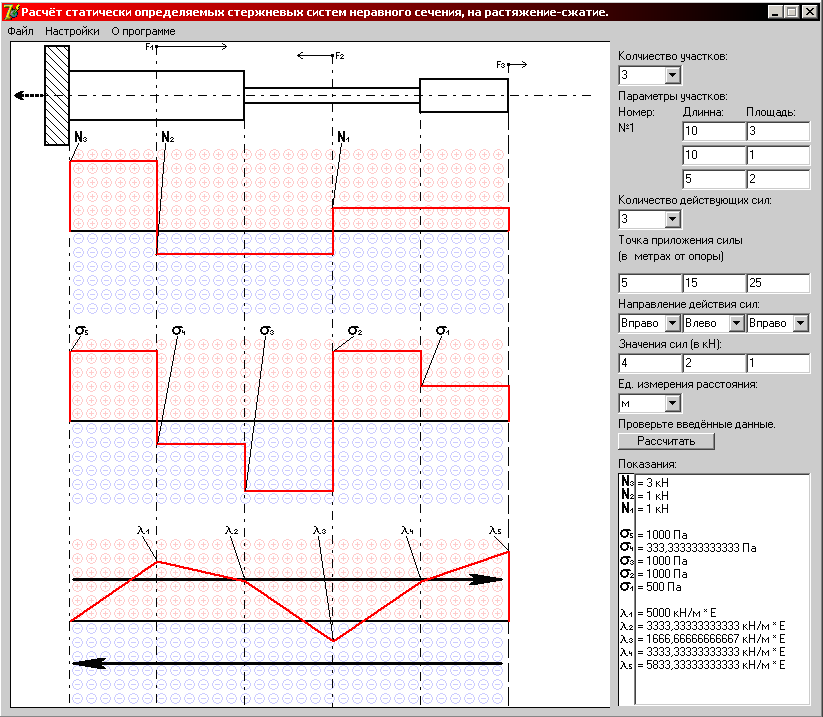Image resolution: width=823 pixels, height=717 pixels.
Task: Click section №1 area field with 3
Action: pyautogui.click(x=778, y=131)
